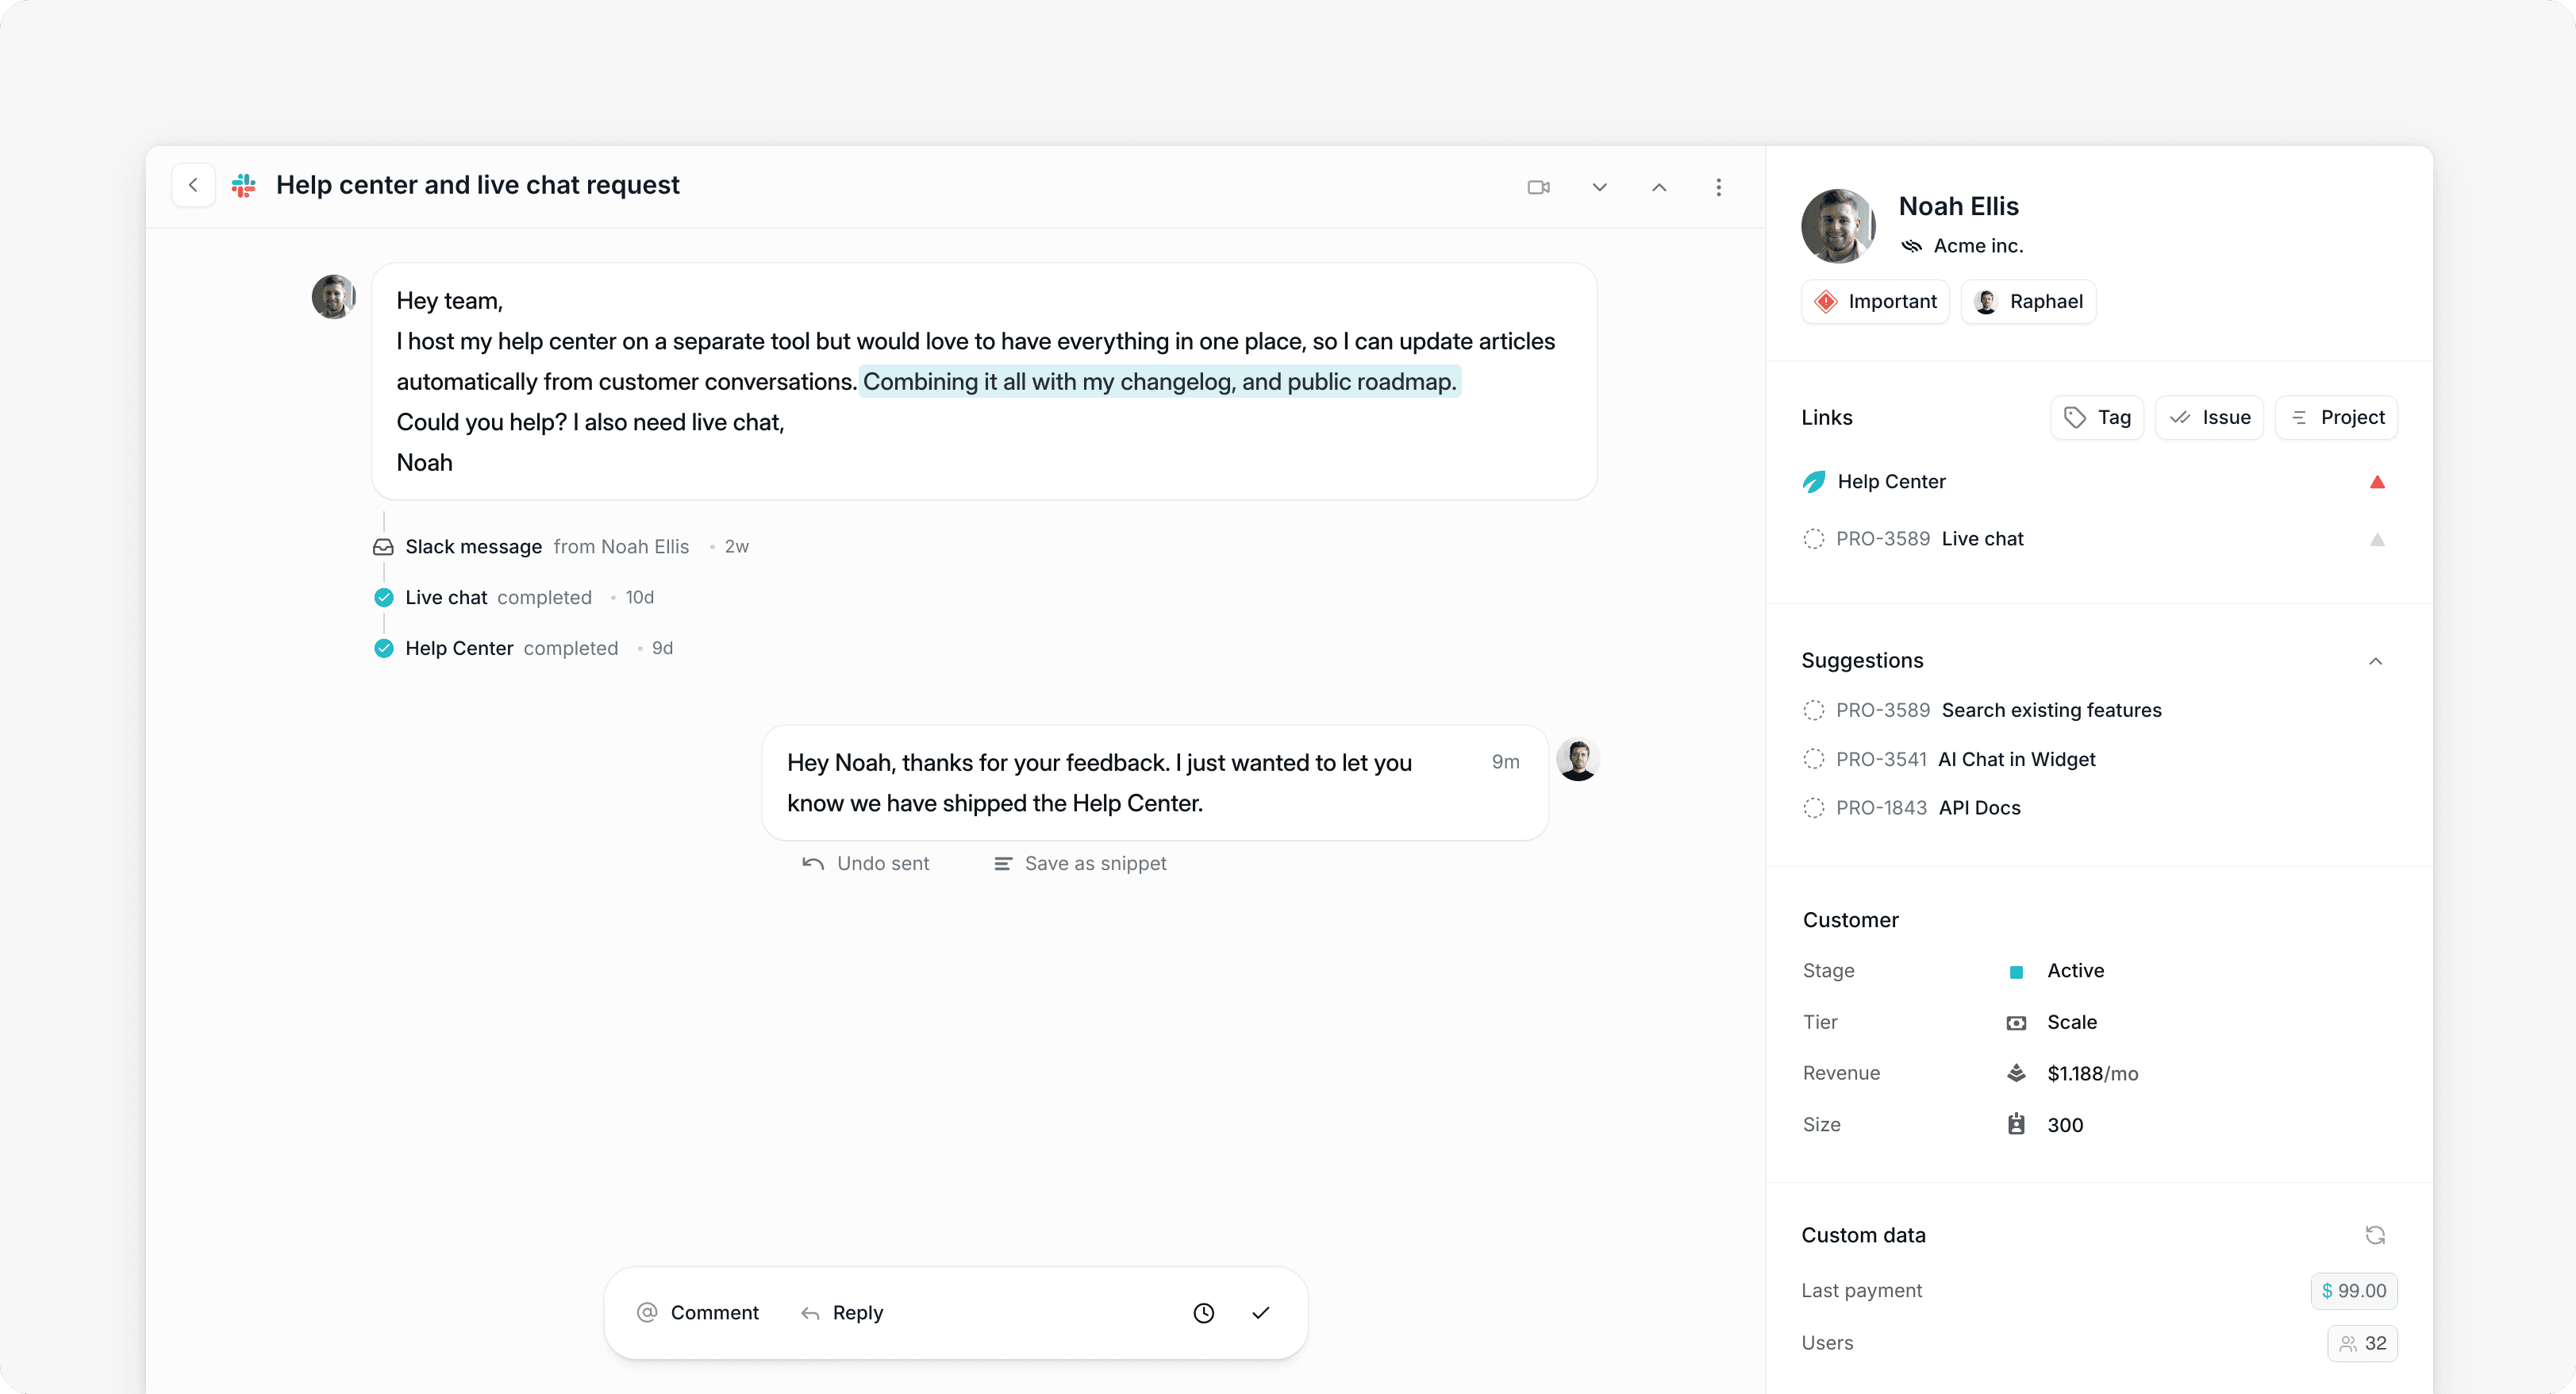The image size is (2576, 1394).
Task: Click Undo sent
Action: (866, 863)
